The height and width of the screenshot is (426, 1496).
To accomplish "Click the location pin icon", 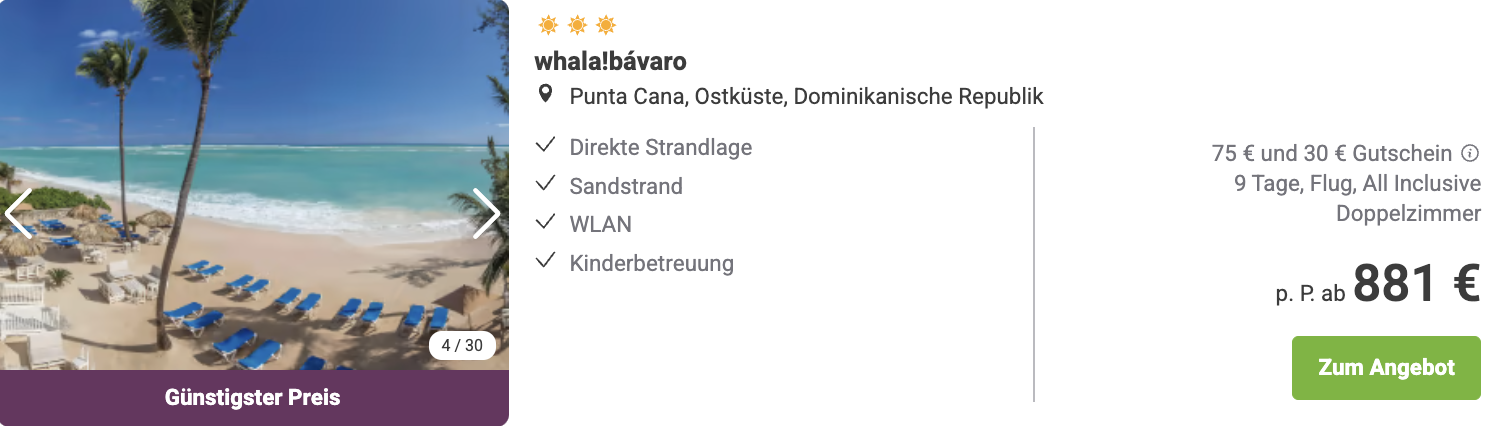I will (x=545, y=95).
